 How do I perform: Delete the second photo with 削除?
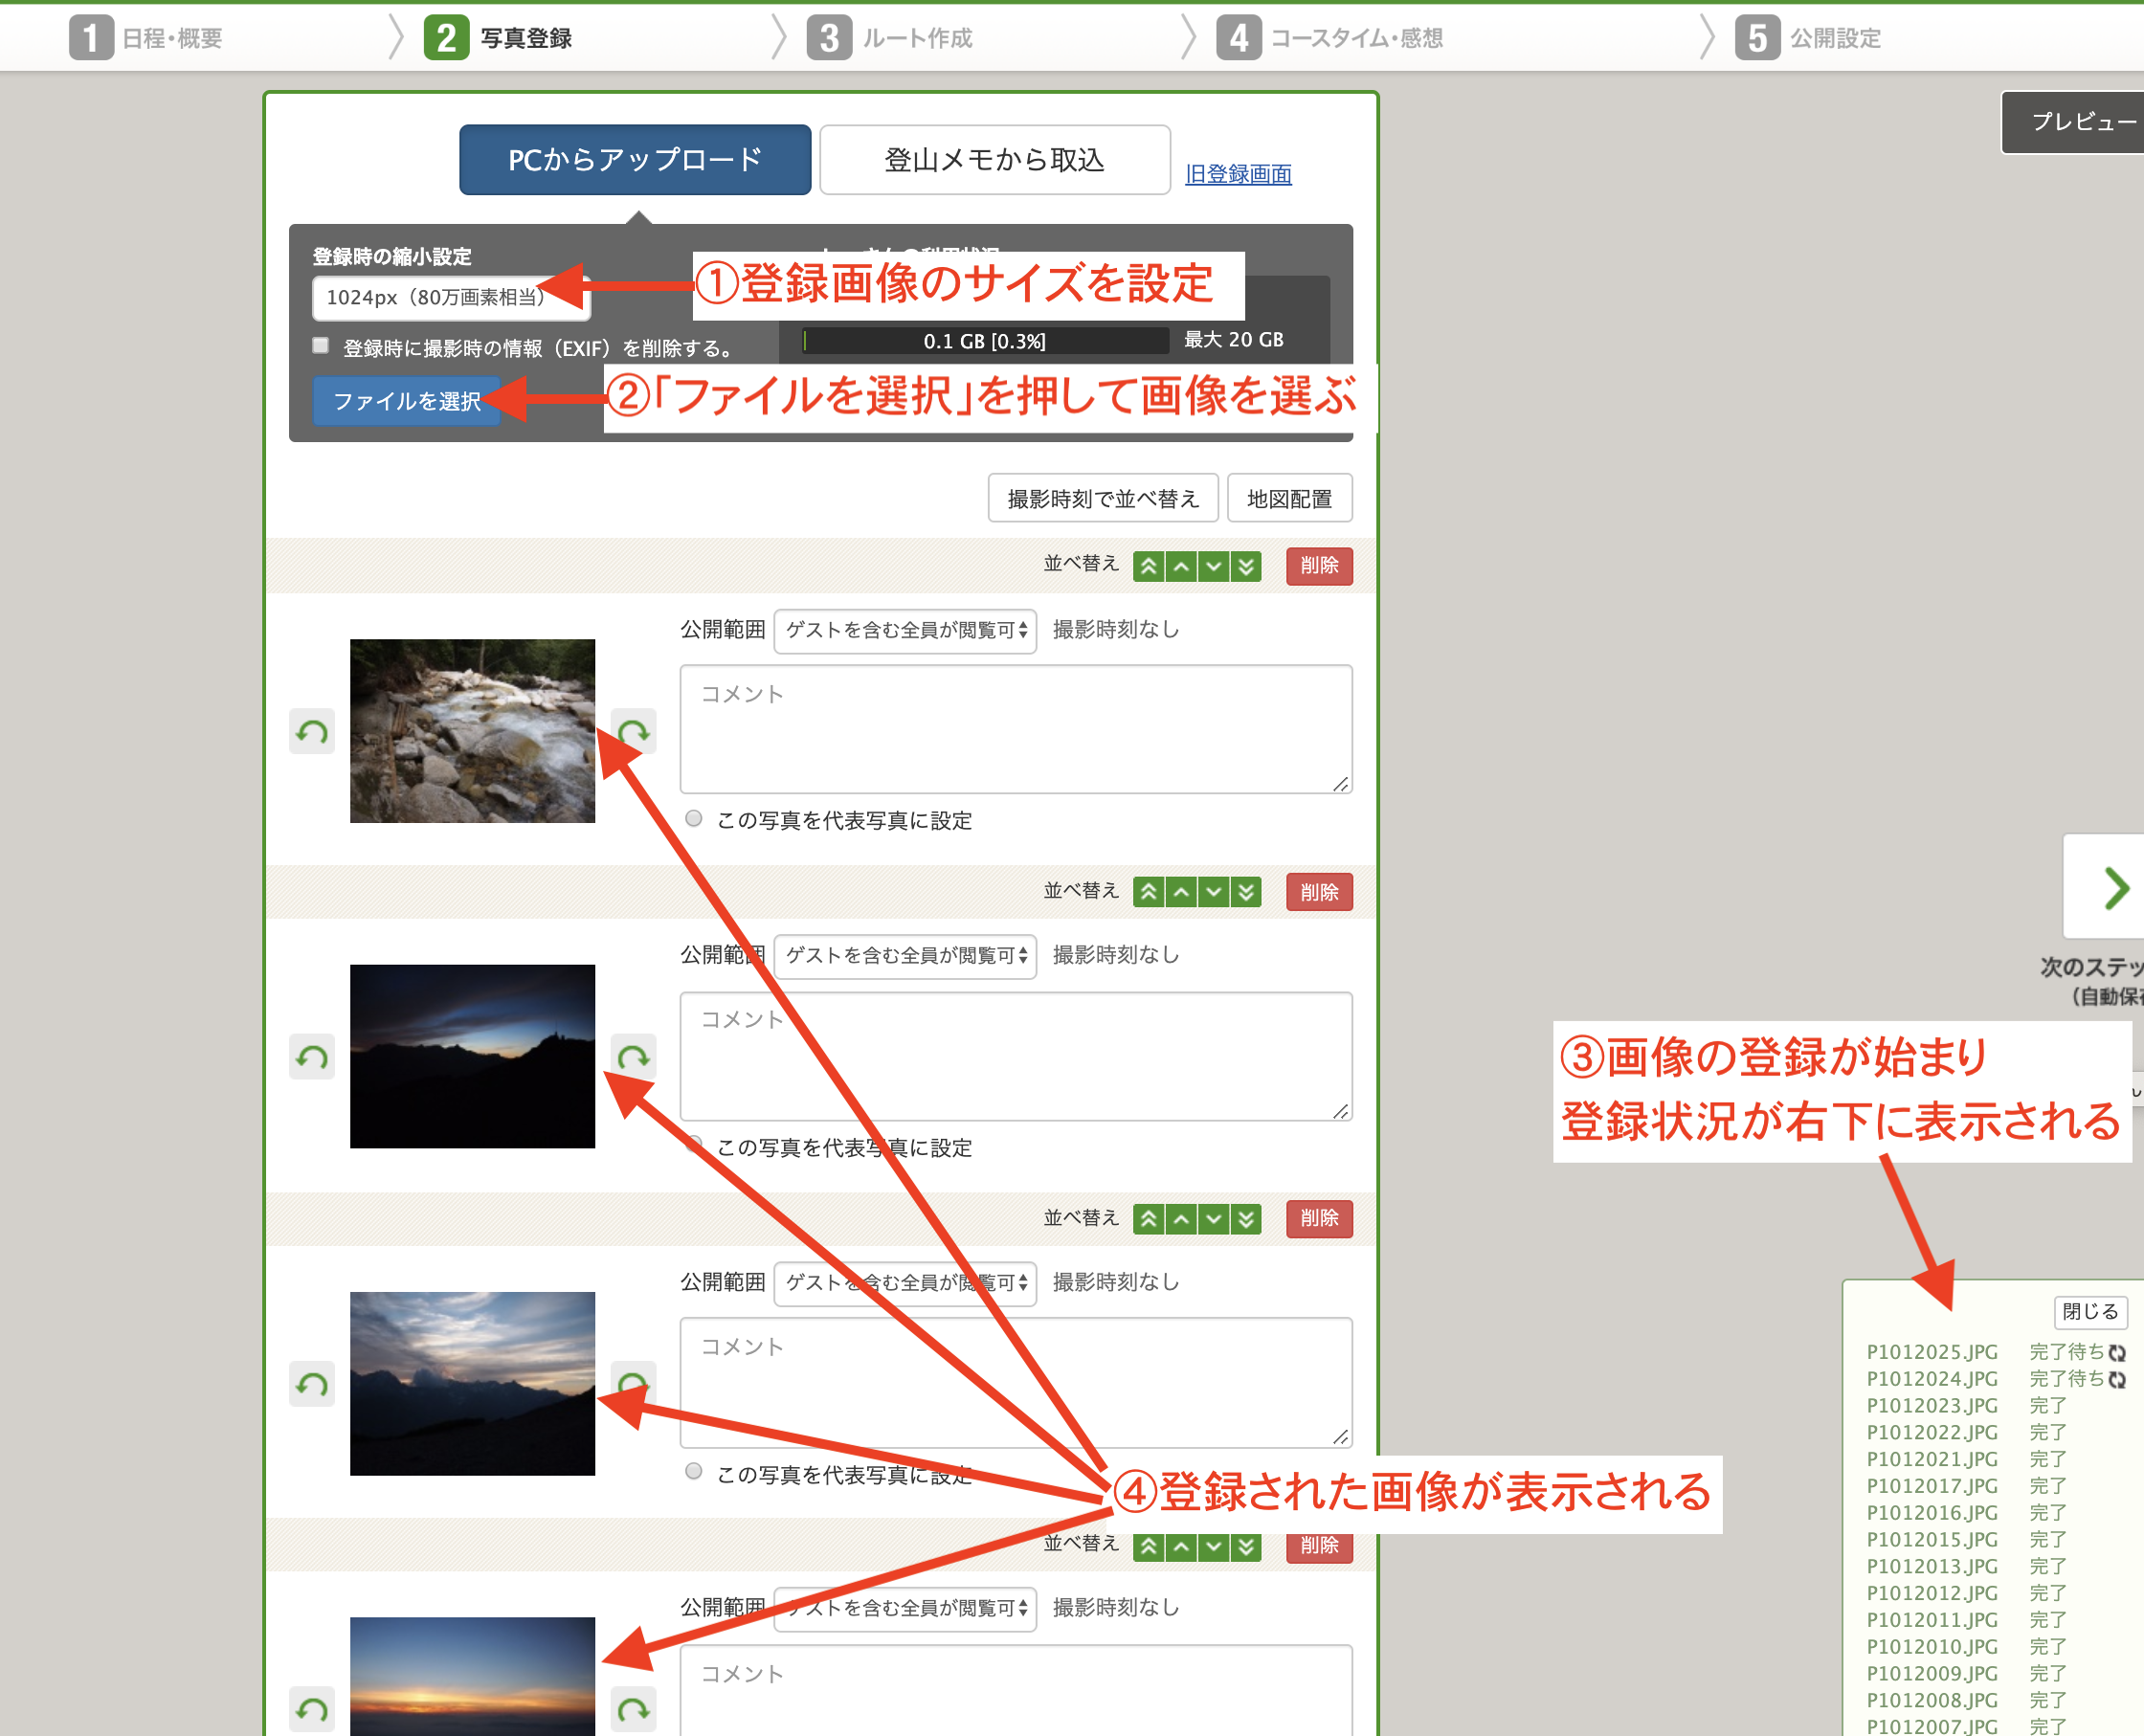point(1319,892)
